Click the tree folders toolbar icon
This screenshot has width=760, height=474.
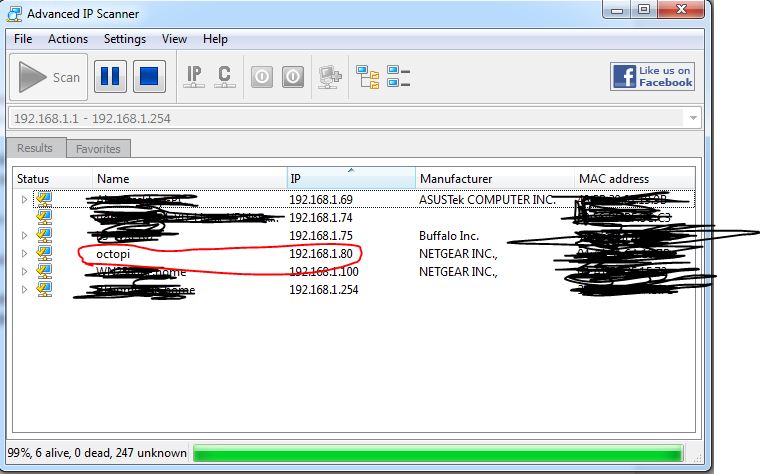368,77
